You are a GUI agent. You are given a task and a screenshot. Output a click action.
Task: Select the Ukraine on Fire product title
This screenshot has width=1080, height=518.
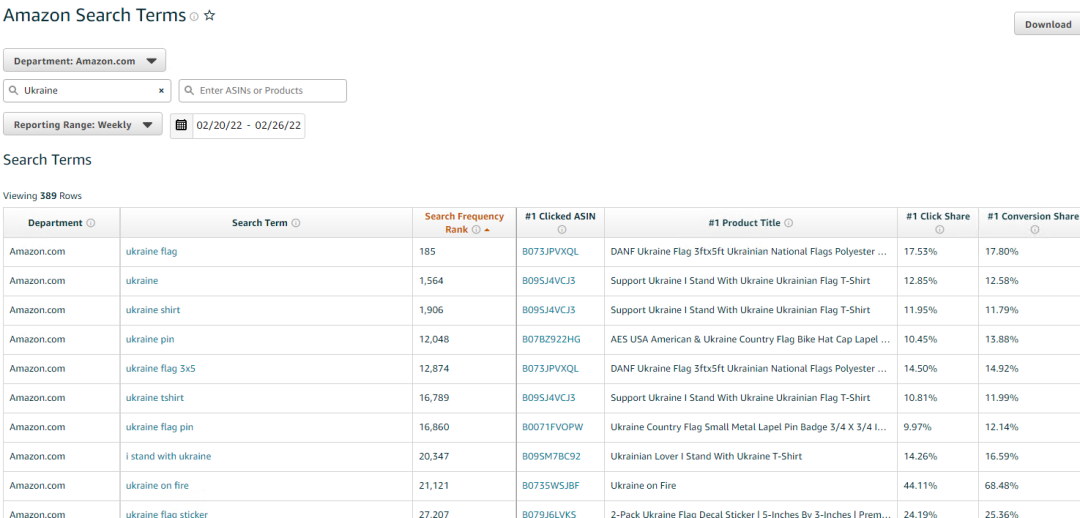pos(643,486)
